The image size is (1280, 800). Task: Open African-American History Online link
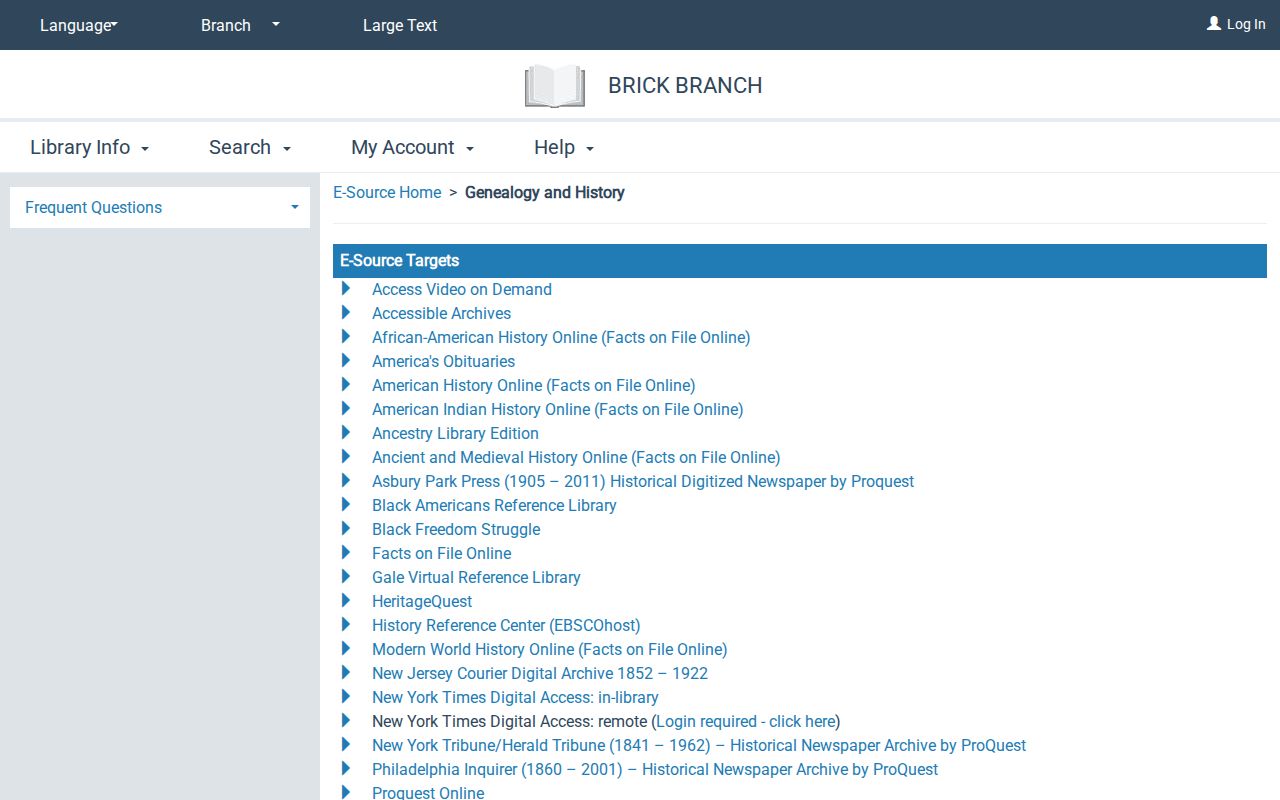coord(561,337)
